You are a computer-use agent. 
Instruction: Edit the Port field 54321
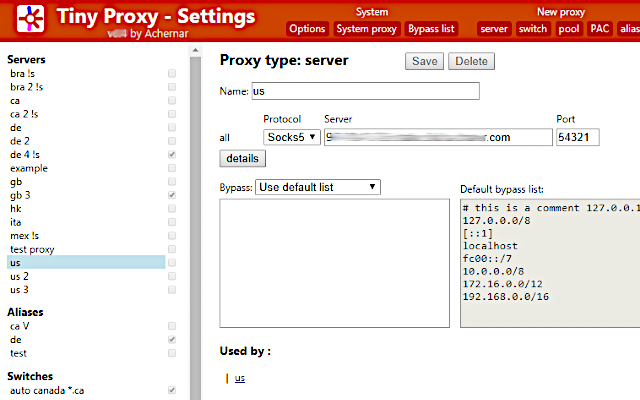click(x=578, y=137)
